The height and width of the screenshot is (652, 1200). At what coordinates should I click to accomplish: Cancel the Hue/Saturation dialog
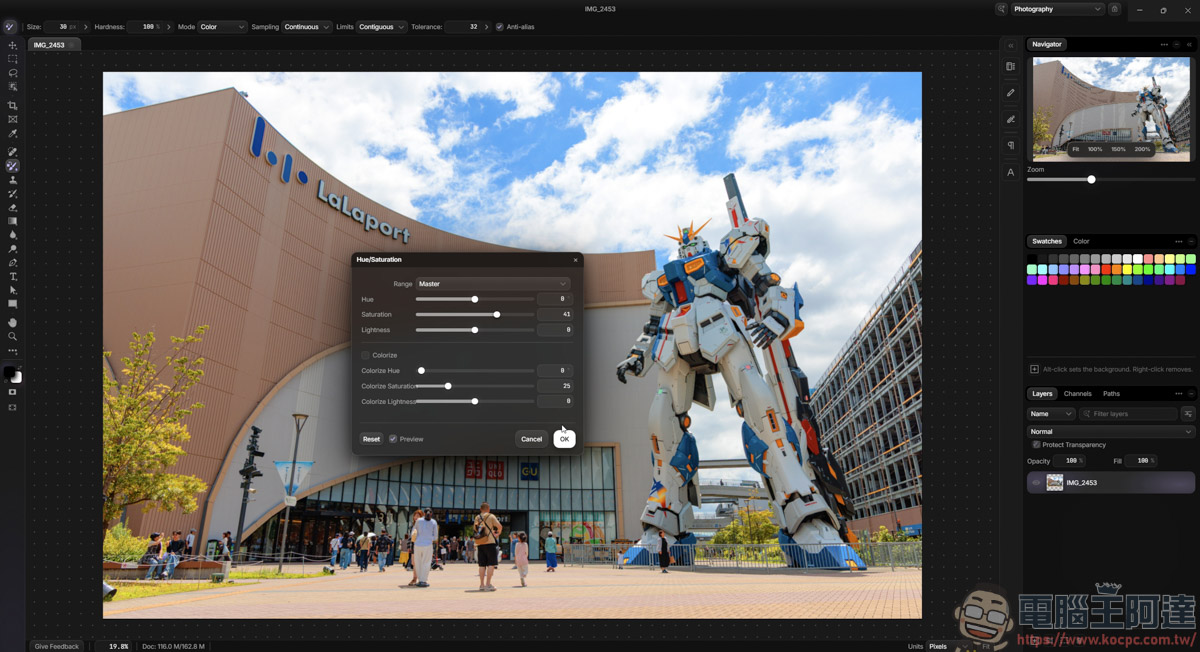531,439
